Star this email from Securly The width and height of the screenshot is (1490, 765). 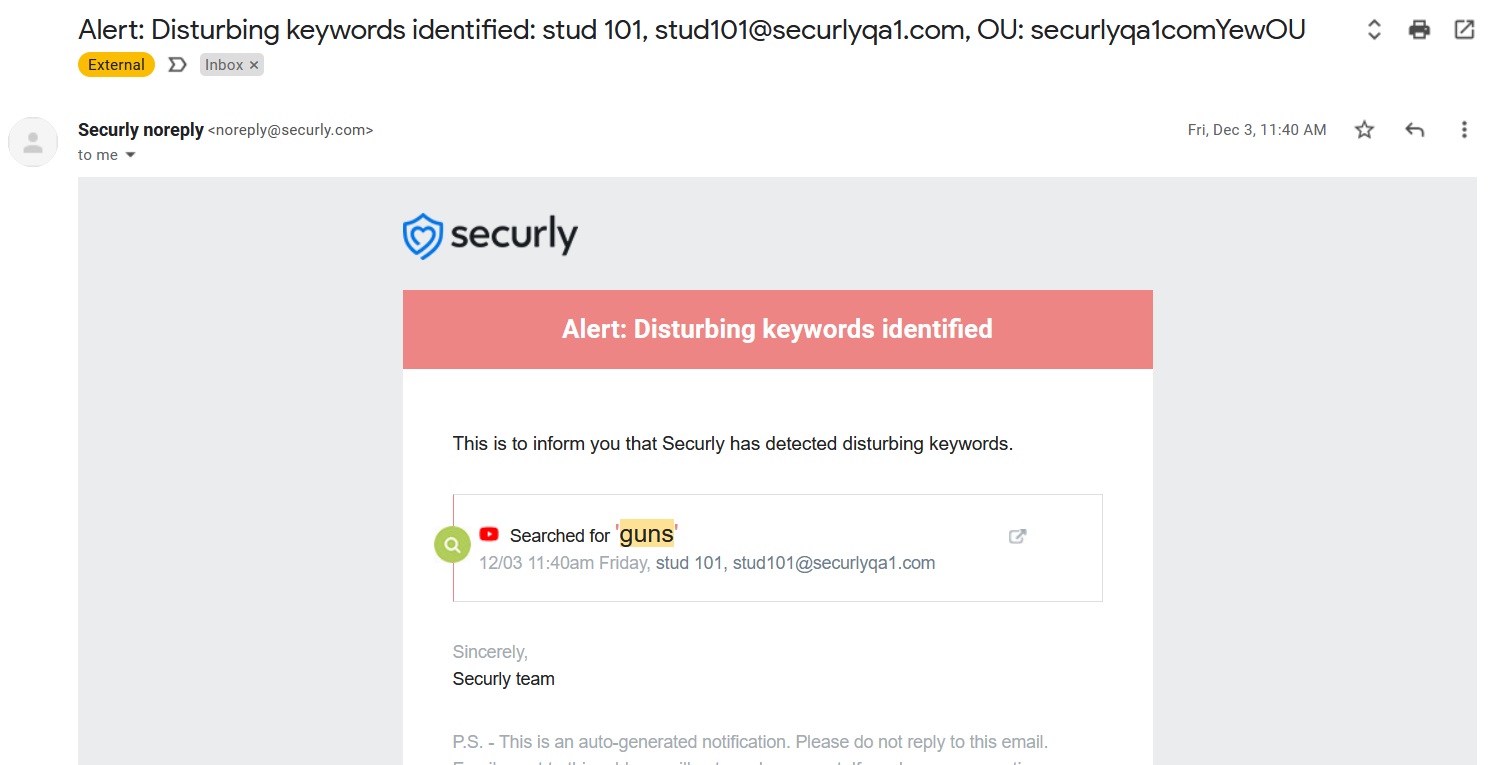pos(1364,130)
